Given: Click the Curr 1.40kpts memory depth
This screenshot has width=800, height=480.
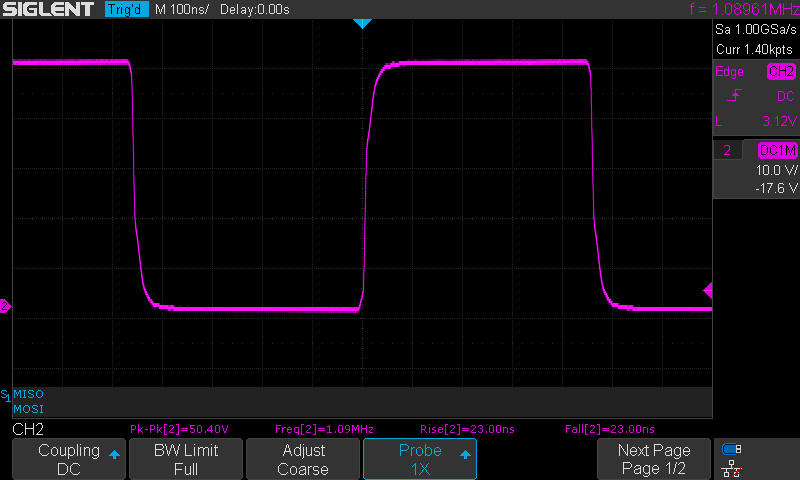Looking at the screenshot, I should [x=755, y=49].
